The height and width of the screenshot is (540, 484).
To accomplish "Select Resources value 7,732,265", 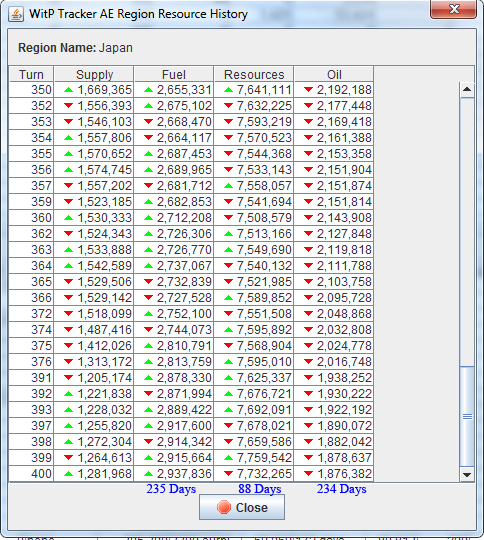I will click(254, 474).
